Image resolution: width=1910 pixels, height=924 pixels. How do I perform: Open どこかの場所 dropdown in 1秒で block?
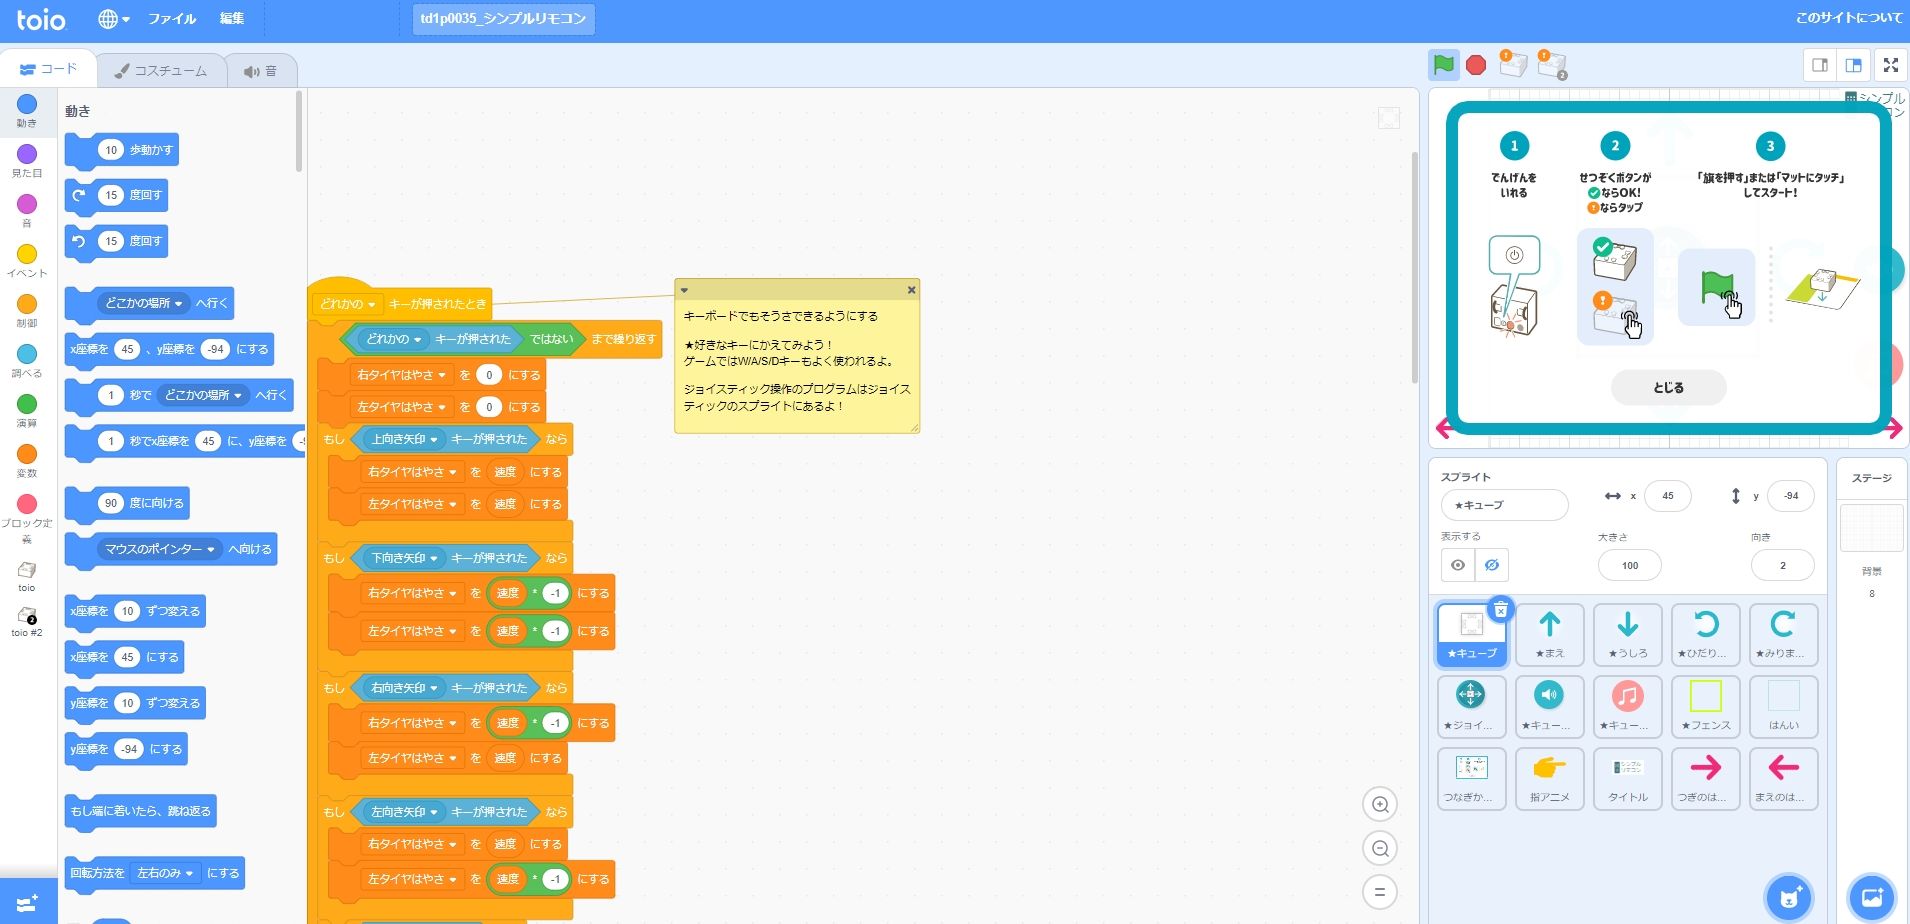pos(203,395)
